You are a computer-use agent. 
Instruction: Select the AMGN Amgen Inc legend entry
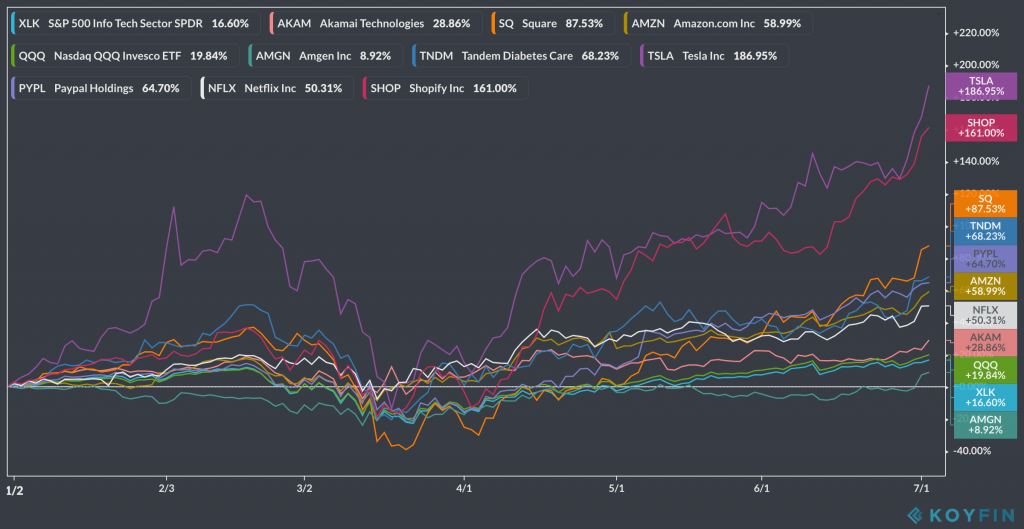coord(328,56)
